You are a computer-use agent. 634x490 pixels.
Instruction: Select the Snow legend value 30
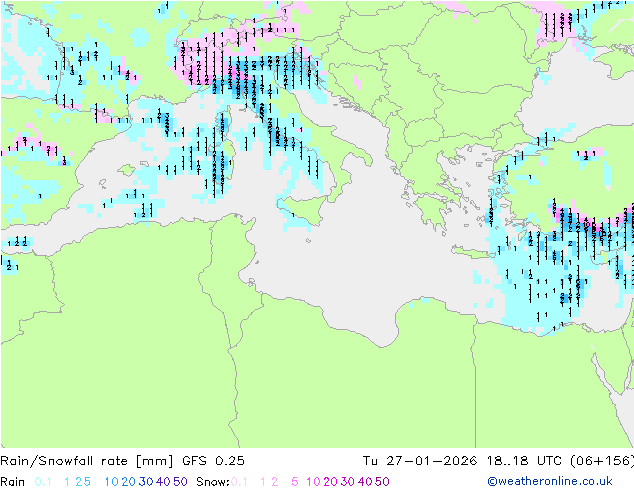coord(348,482)
